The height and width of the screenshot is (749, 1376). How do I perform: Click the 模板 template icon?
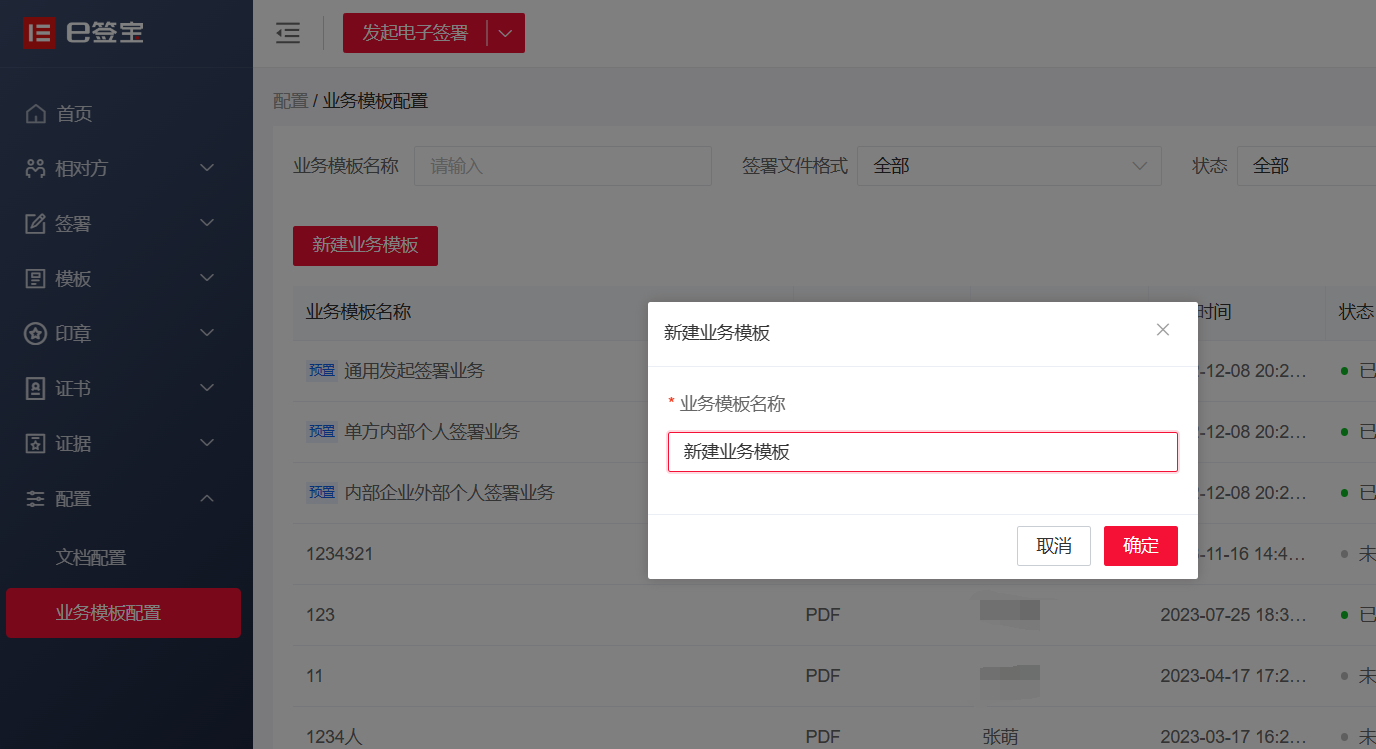pos(36,279)
